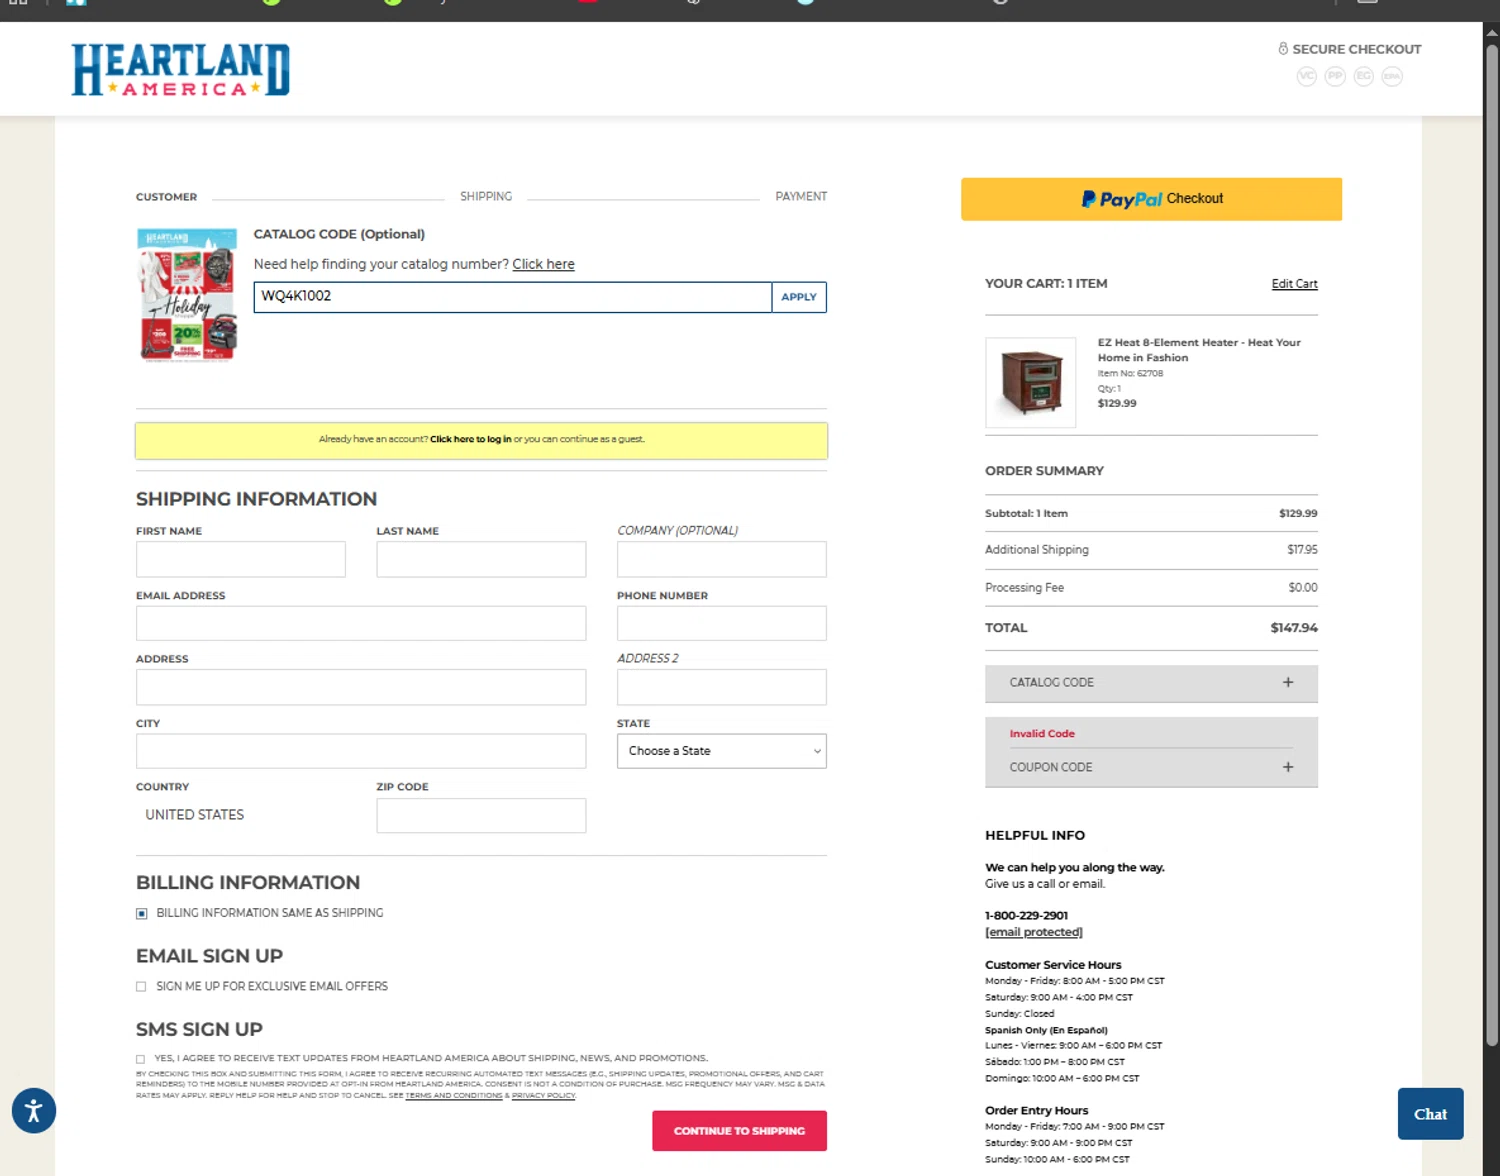Select the Customer step
Viewport: 1500px width, 1176px height.
pos(166,197)
